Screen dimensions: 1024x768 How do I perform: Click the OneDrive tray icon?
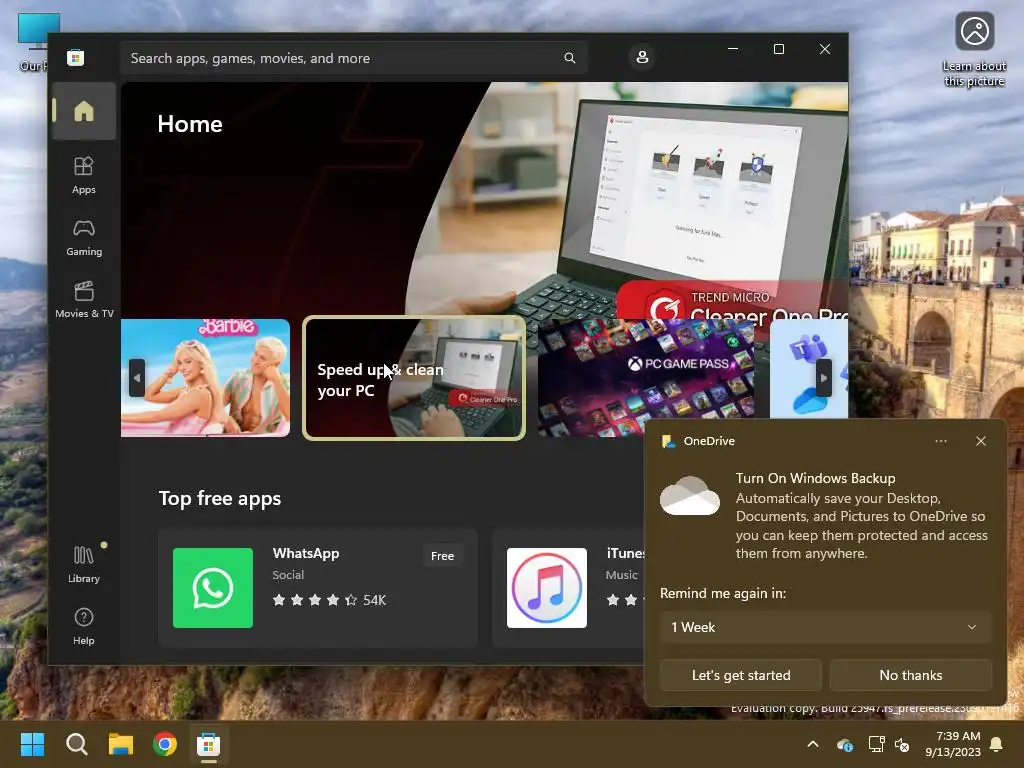pyautogui.click(x=844, y=744)
